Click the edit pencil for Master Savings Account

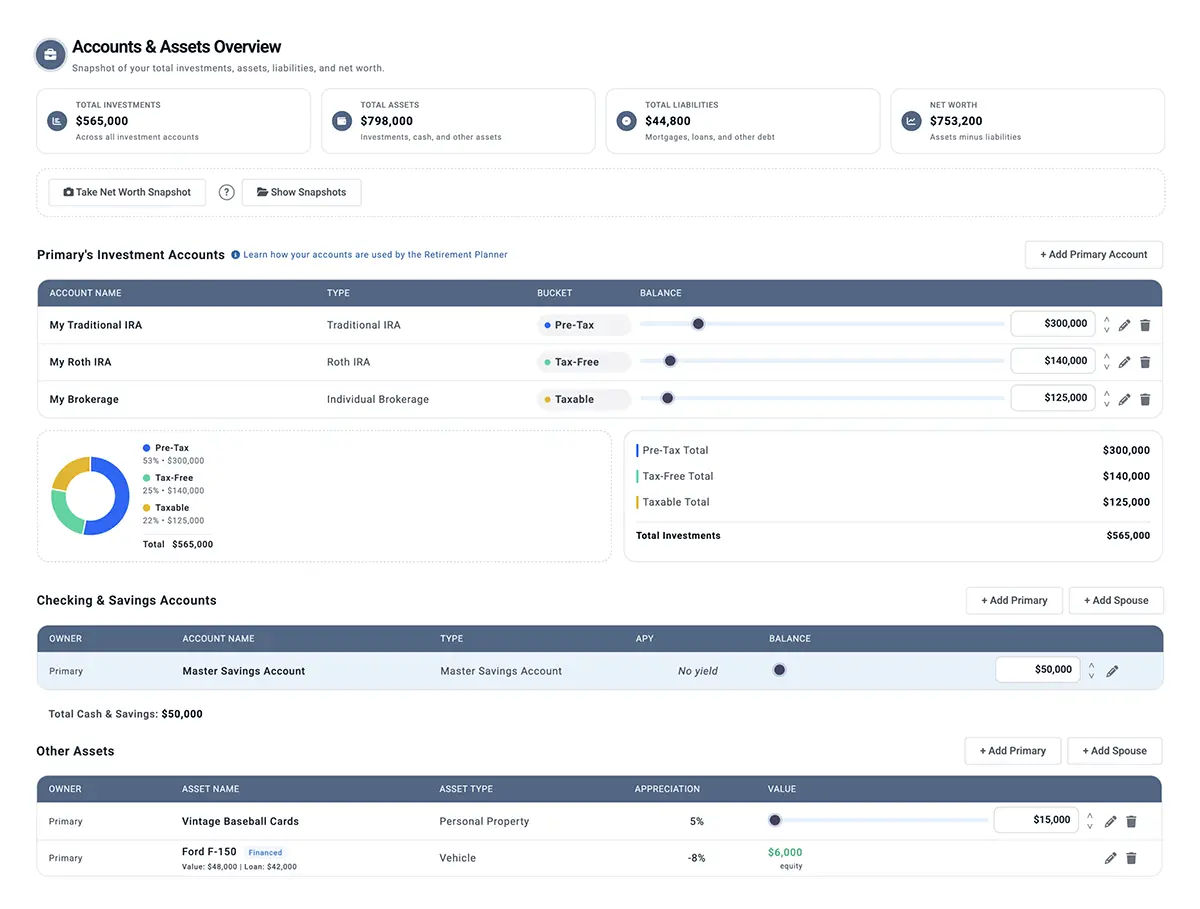[1113, 670]
